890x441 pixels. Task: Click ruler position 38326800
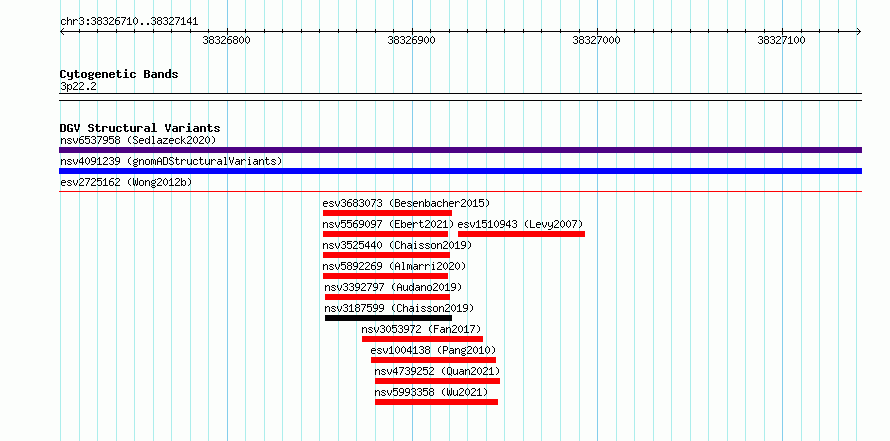[226, 40]
